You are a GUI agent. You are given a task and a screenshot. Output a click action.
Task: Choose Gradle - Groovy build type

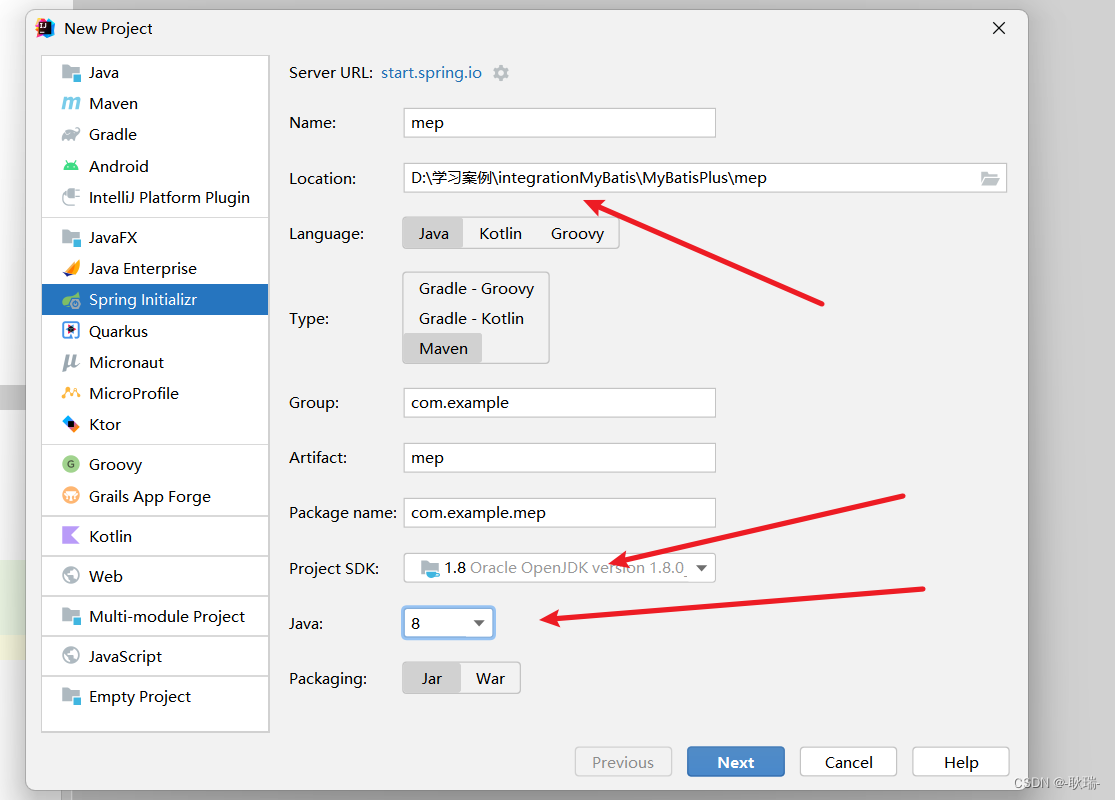(476, 289)
